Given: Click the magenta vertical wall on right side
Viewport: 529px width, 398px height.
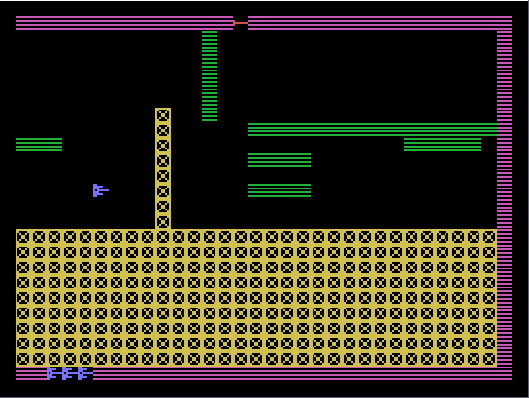Looking at the screenshot, I should coord(504,199).
